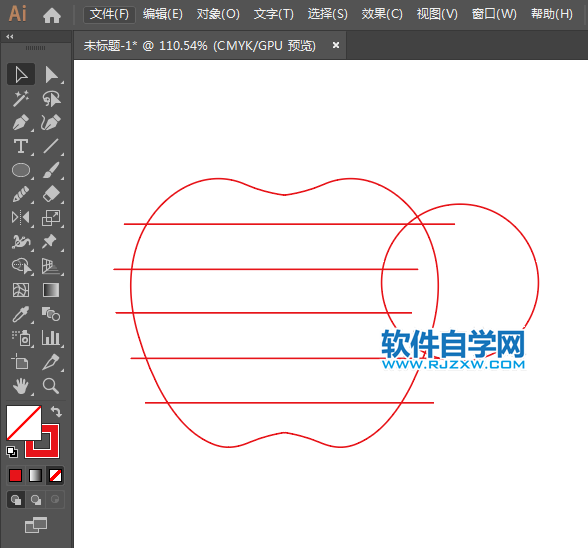Screen dimensions: 588x548
Task: Pick the Type tool
Action: [21, 146]
